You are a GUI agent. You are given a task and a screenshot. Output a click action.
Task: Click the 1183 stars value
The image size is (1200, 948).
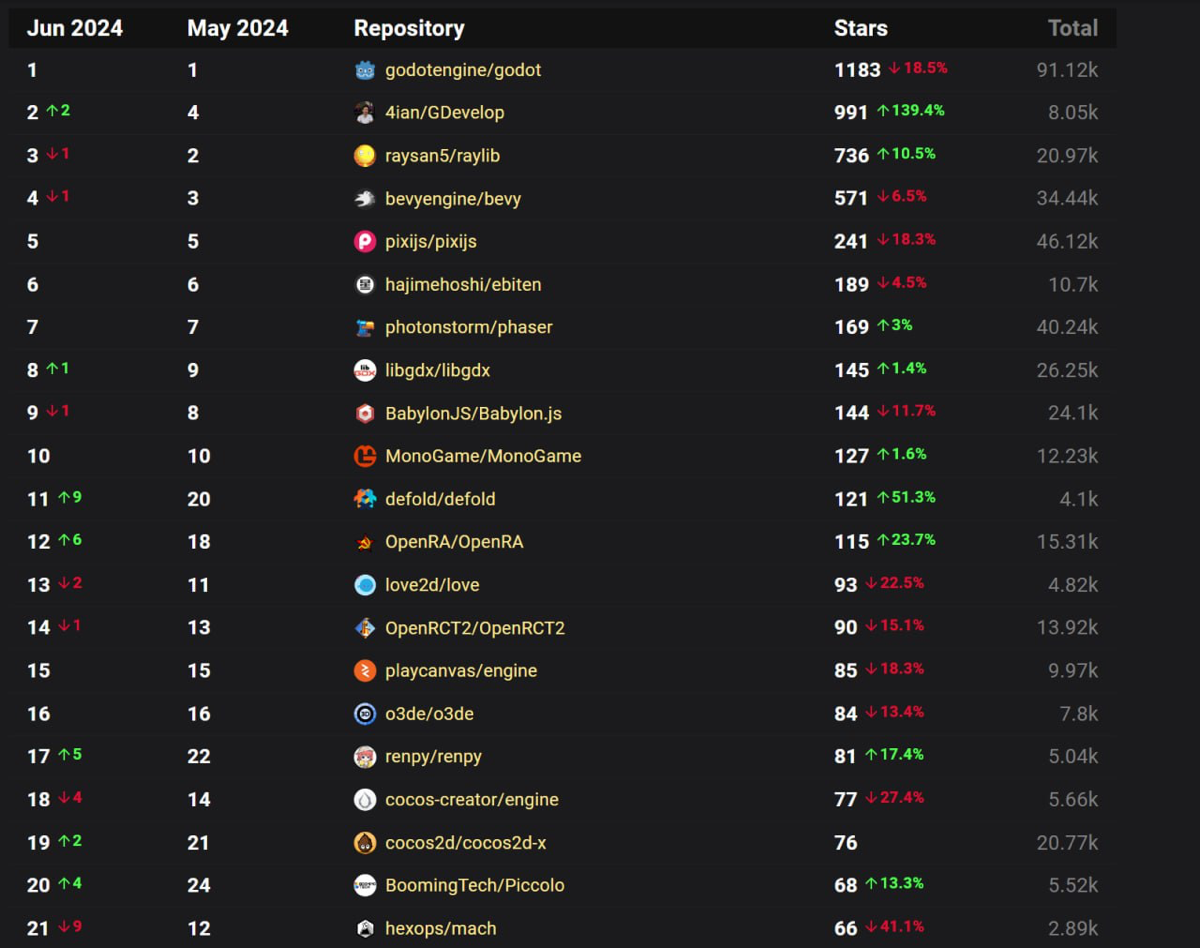(x=858, y=70)
